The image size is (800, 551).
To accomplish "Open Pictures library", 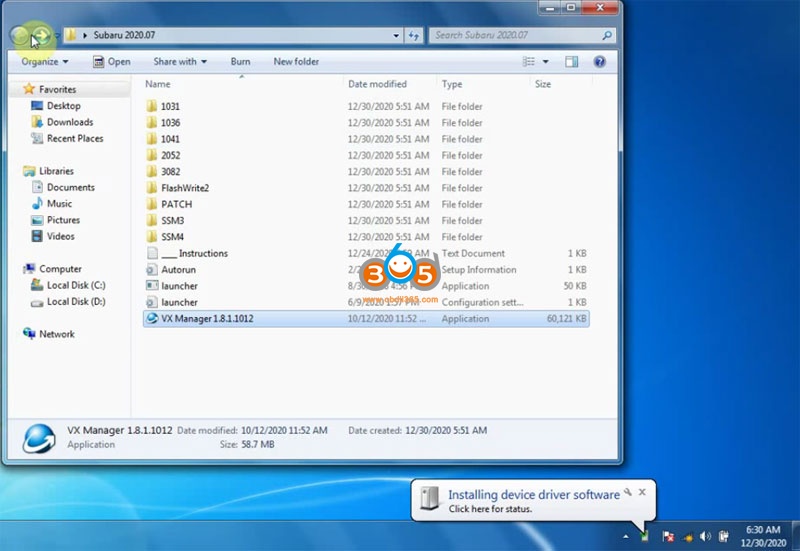I will pyautogui.click(x=55, y=220).
